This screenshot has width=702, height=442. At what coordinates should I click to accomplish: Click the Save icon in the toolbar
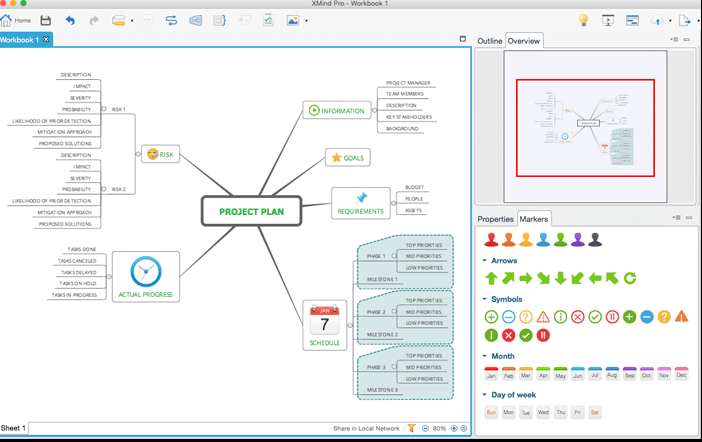click(x=45, y=20)
